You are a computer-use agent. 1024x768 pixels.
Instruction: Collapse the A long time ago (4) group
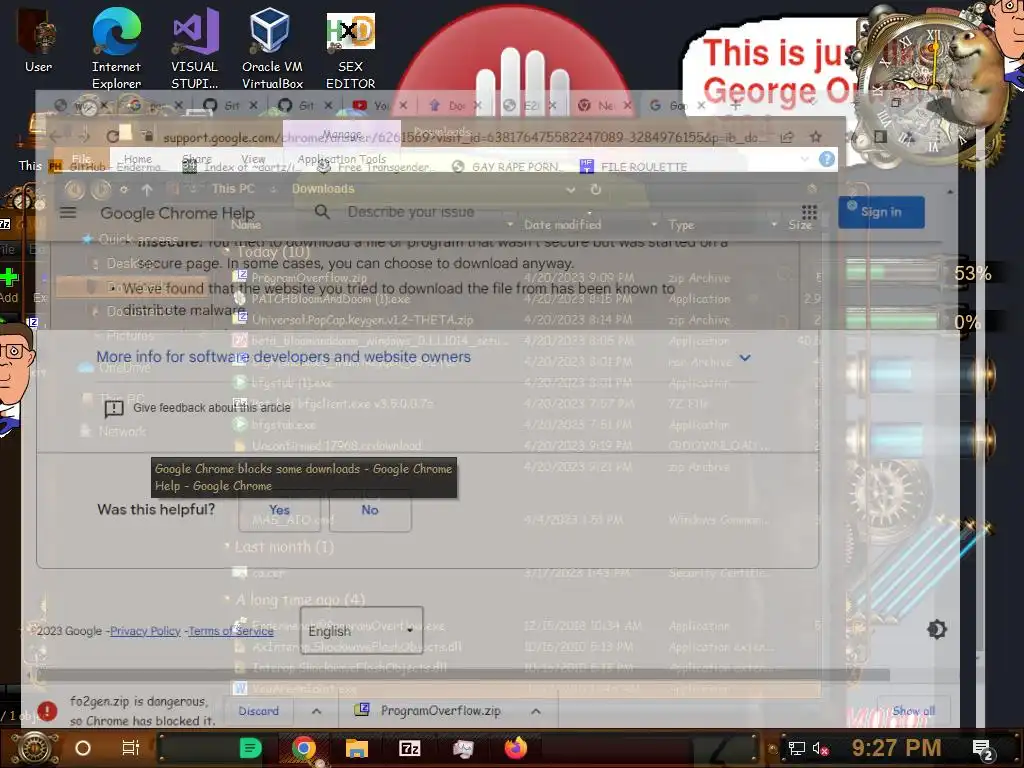click(x=227, y=599)
